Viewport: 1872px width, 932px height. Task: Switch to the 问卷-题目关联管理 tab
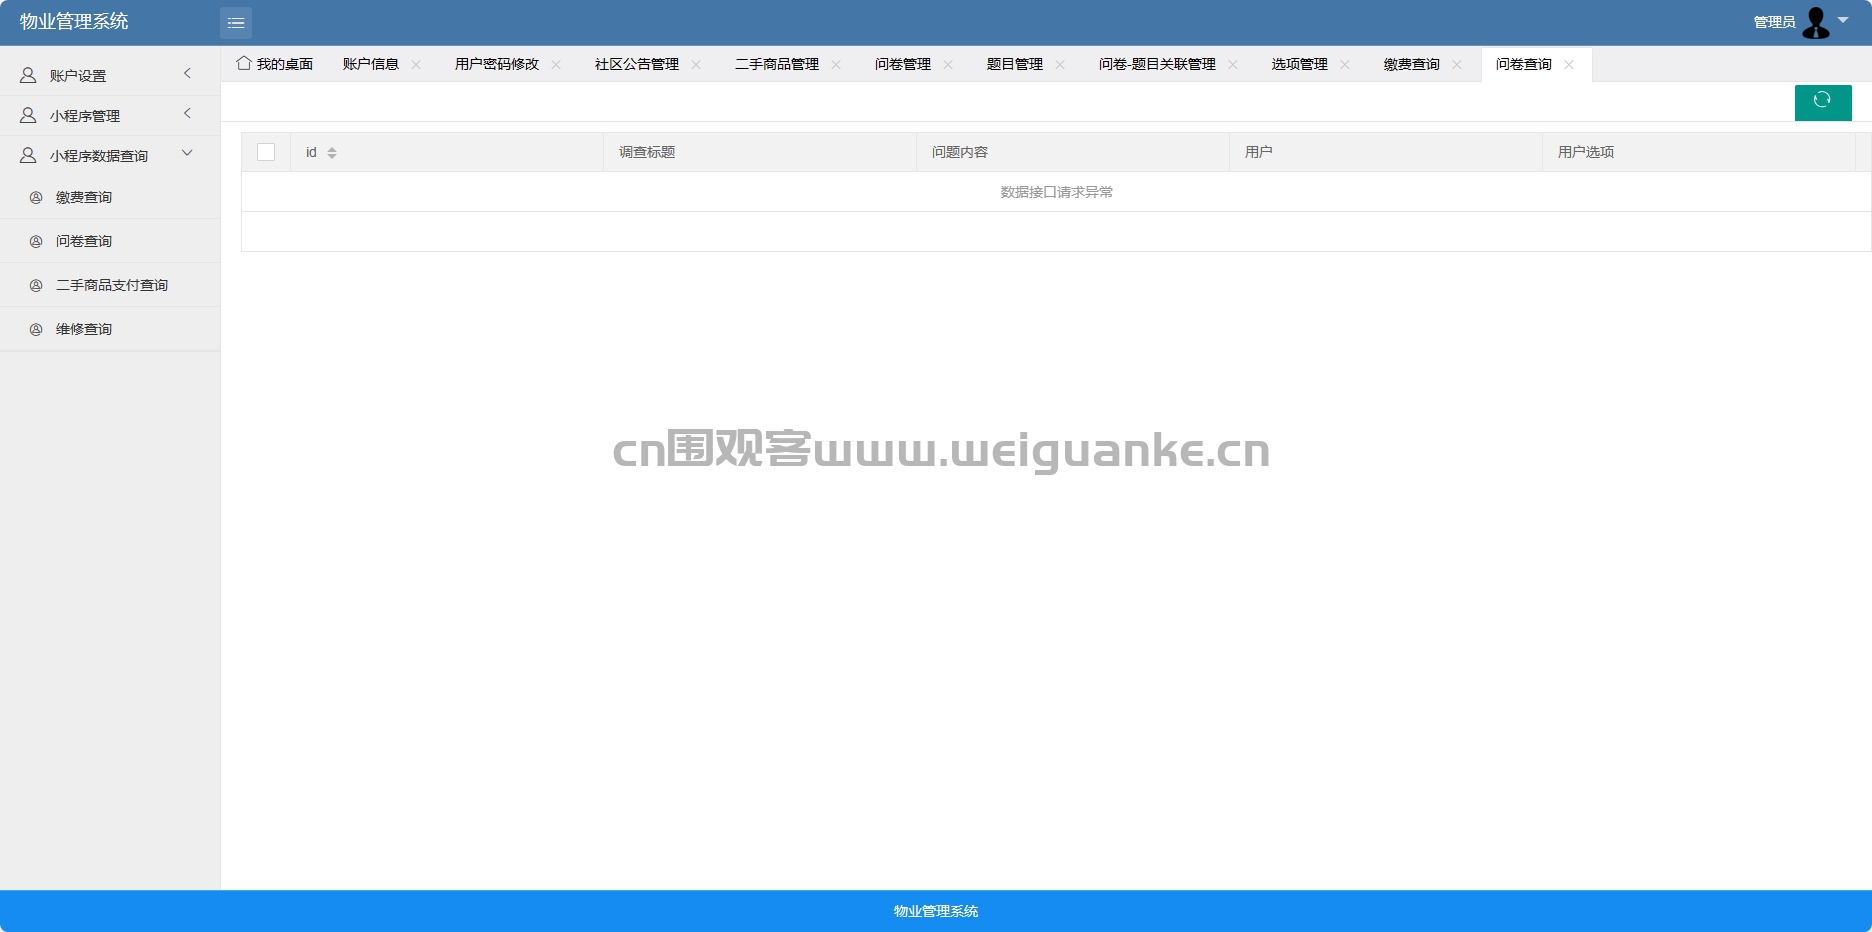point(1157,64)
